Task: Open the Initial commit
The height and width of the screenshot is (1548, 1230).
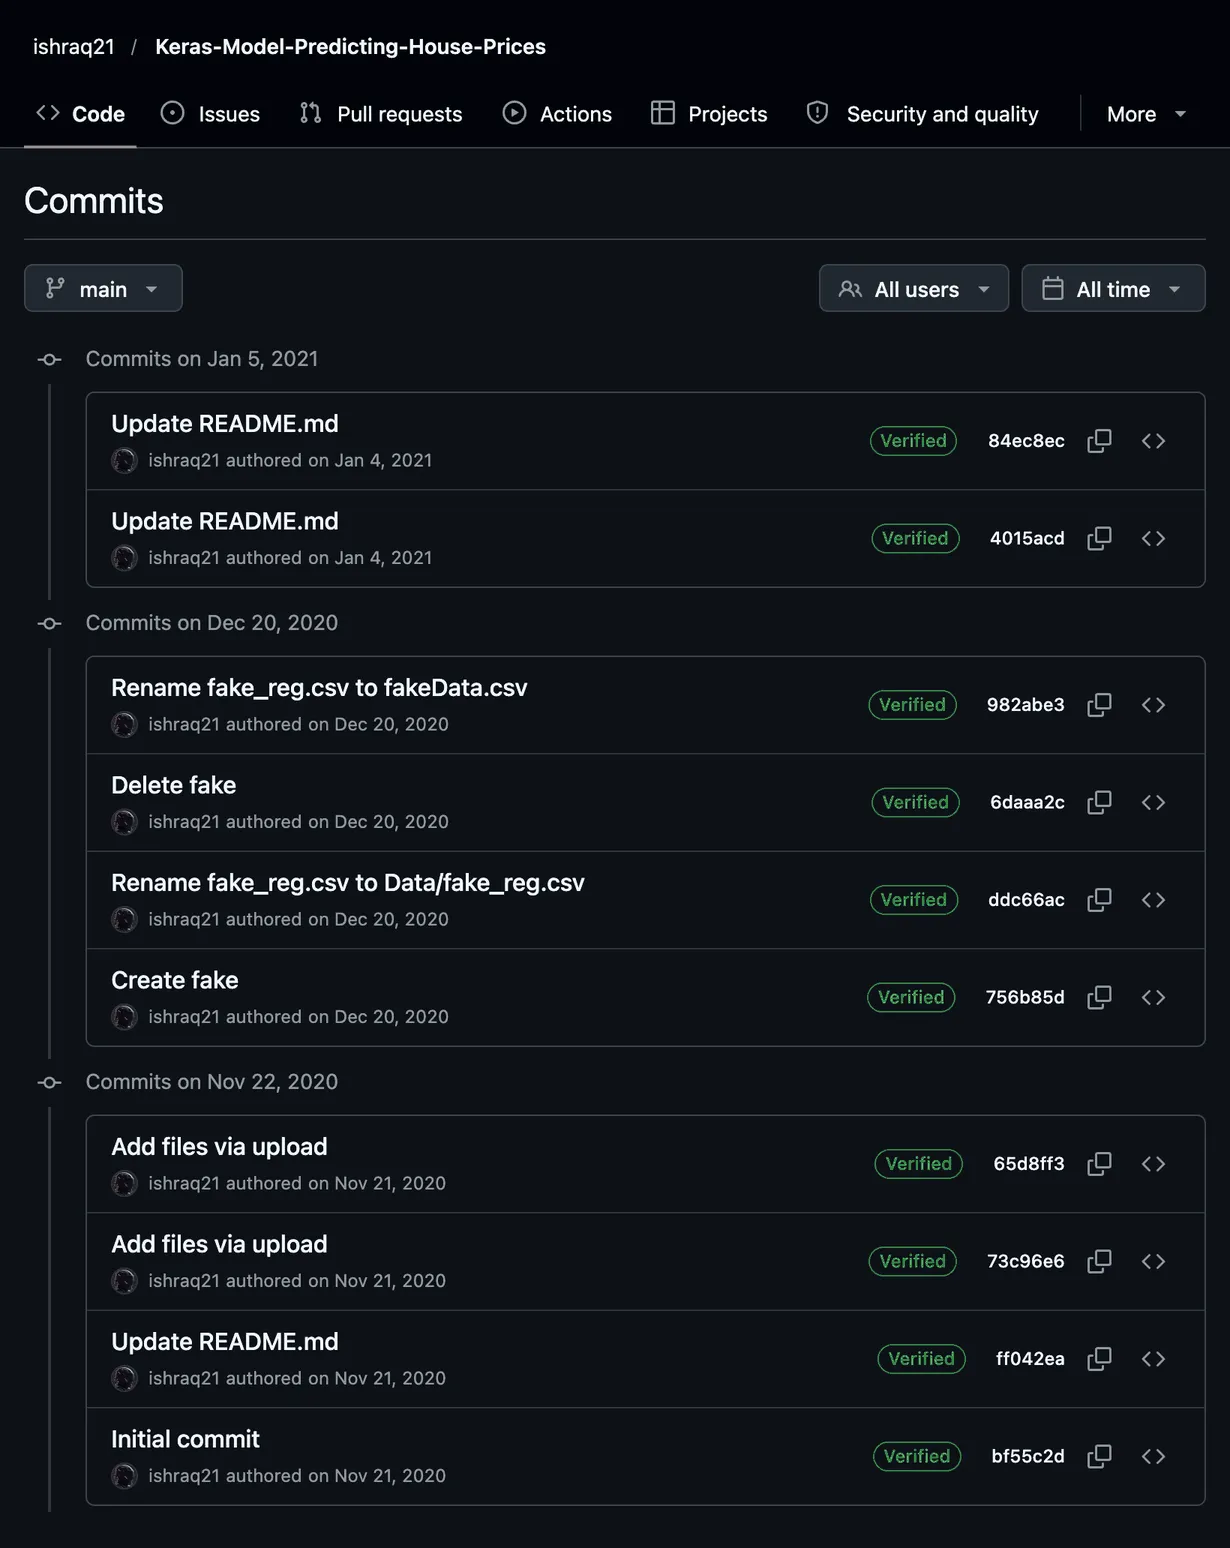Action: pyautogui.click(x=185, y=1439)
